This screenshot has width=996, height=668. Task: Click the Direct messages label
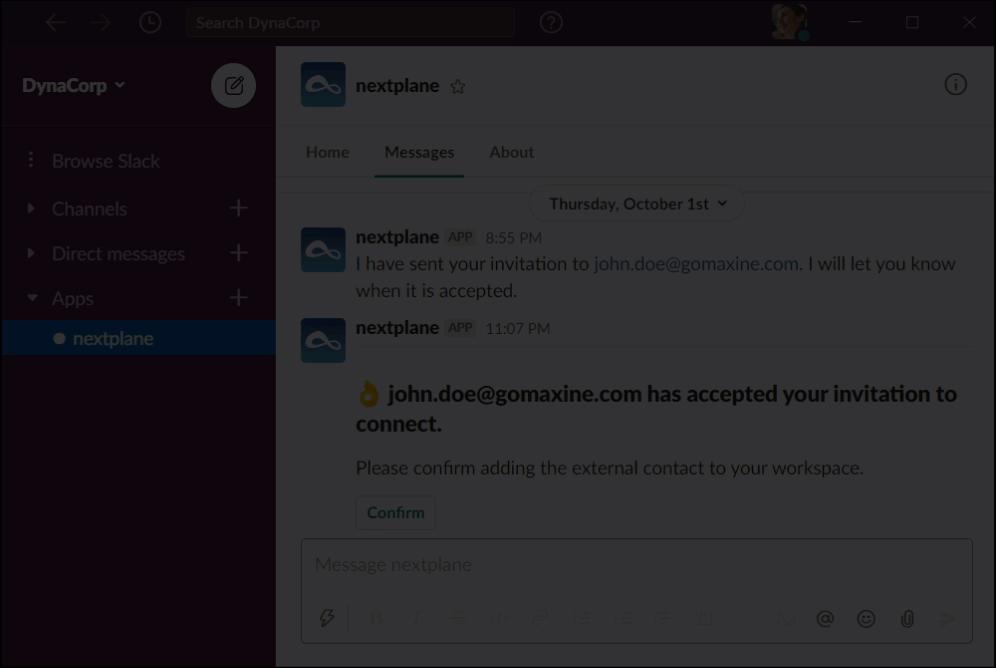point(118,254)
